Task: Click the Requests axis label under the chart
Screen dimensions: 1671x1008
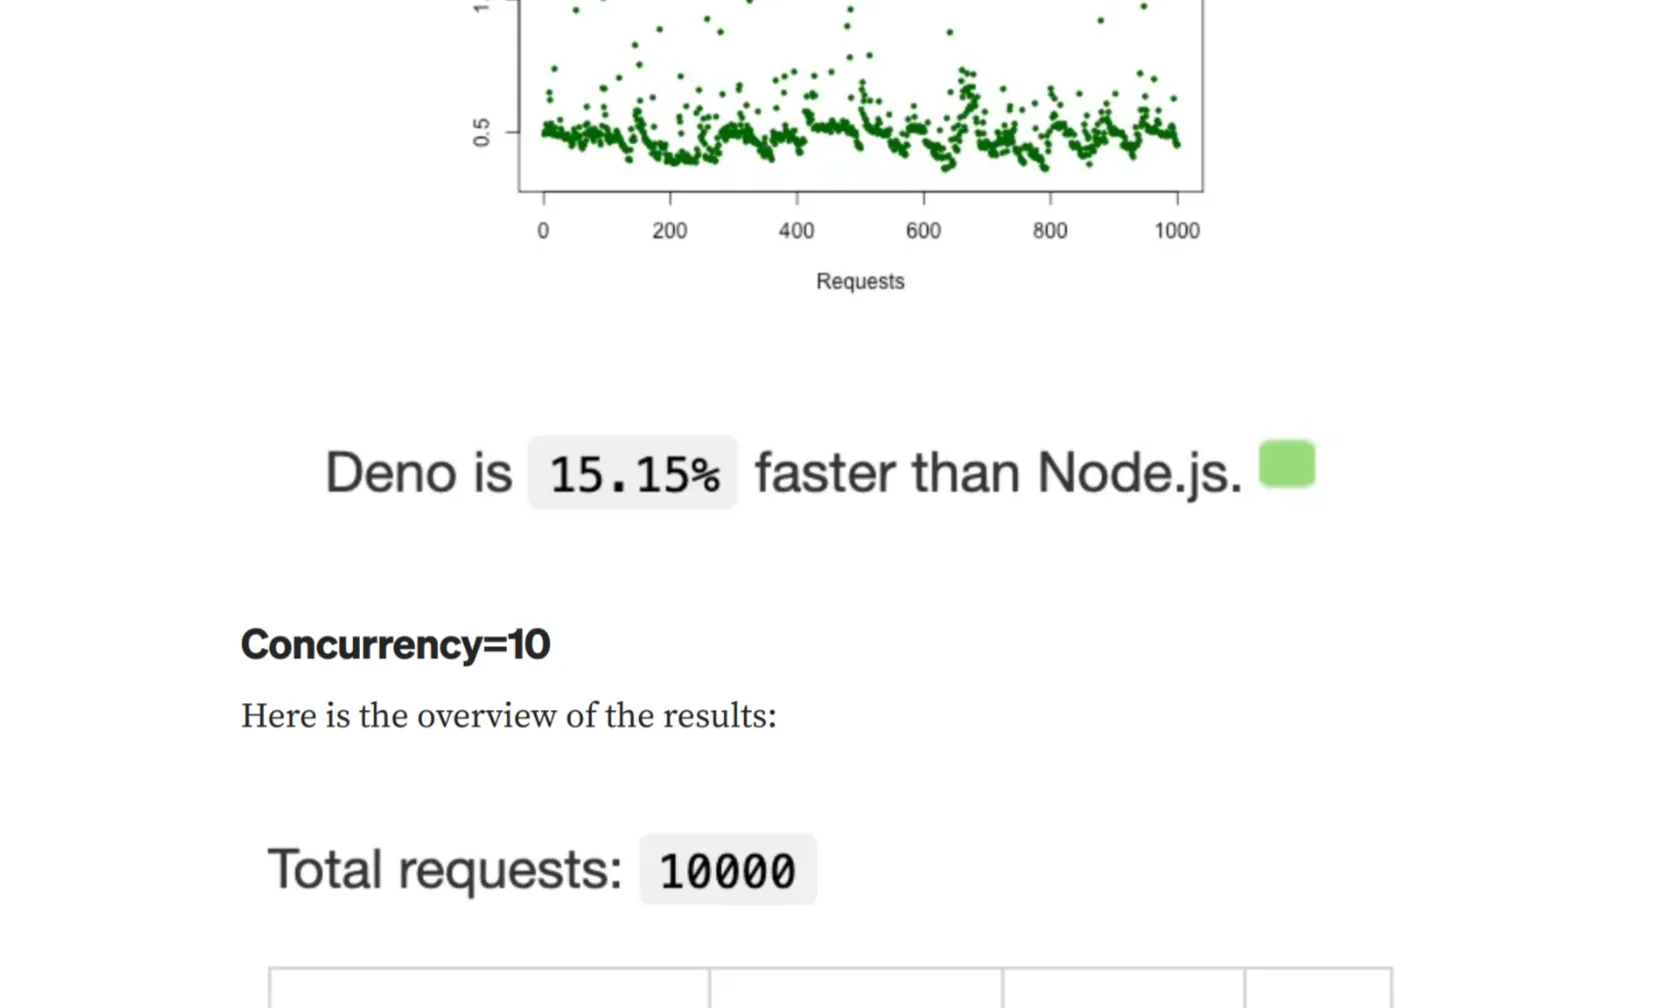Action: click(x=858, y=281)
